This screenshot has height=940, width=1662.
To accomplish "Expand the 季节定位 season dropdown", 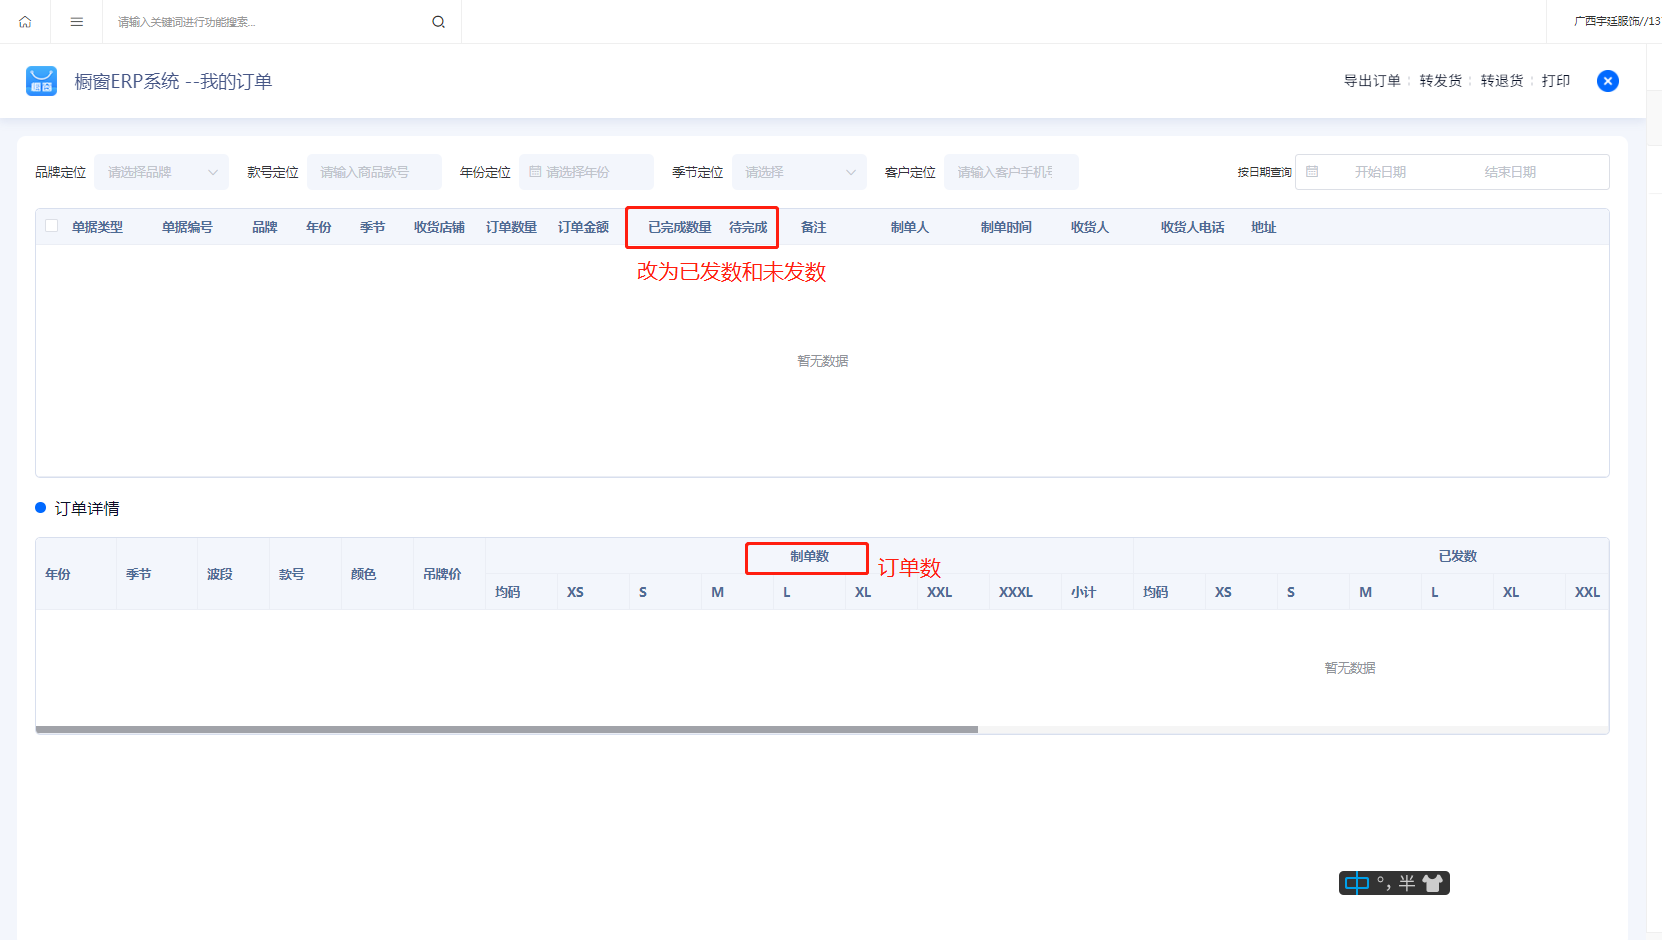I will 799,172.
